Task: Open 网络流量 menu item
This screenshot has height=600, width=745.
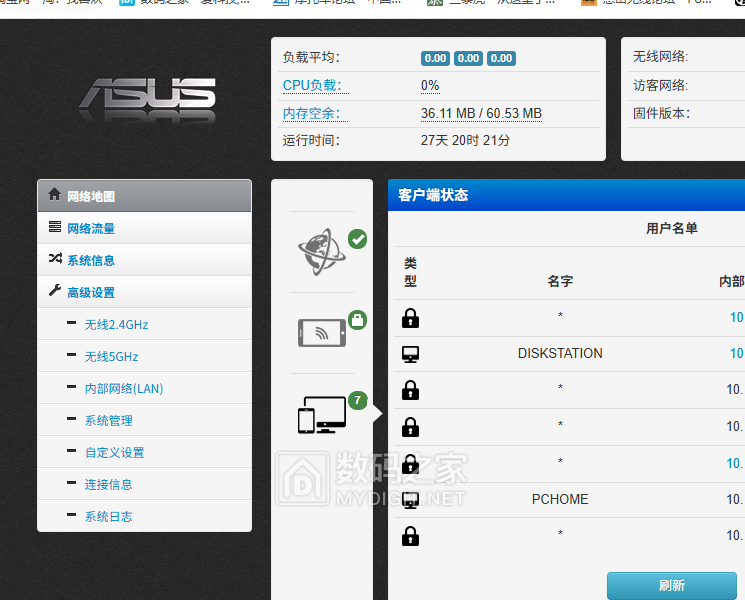Action: pos(144,228)
